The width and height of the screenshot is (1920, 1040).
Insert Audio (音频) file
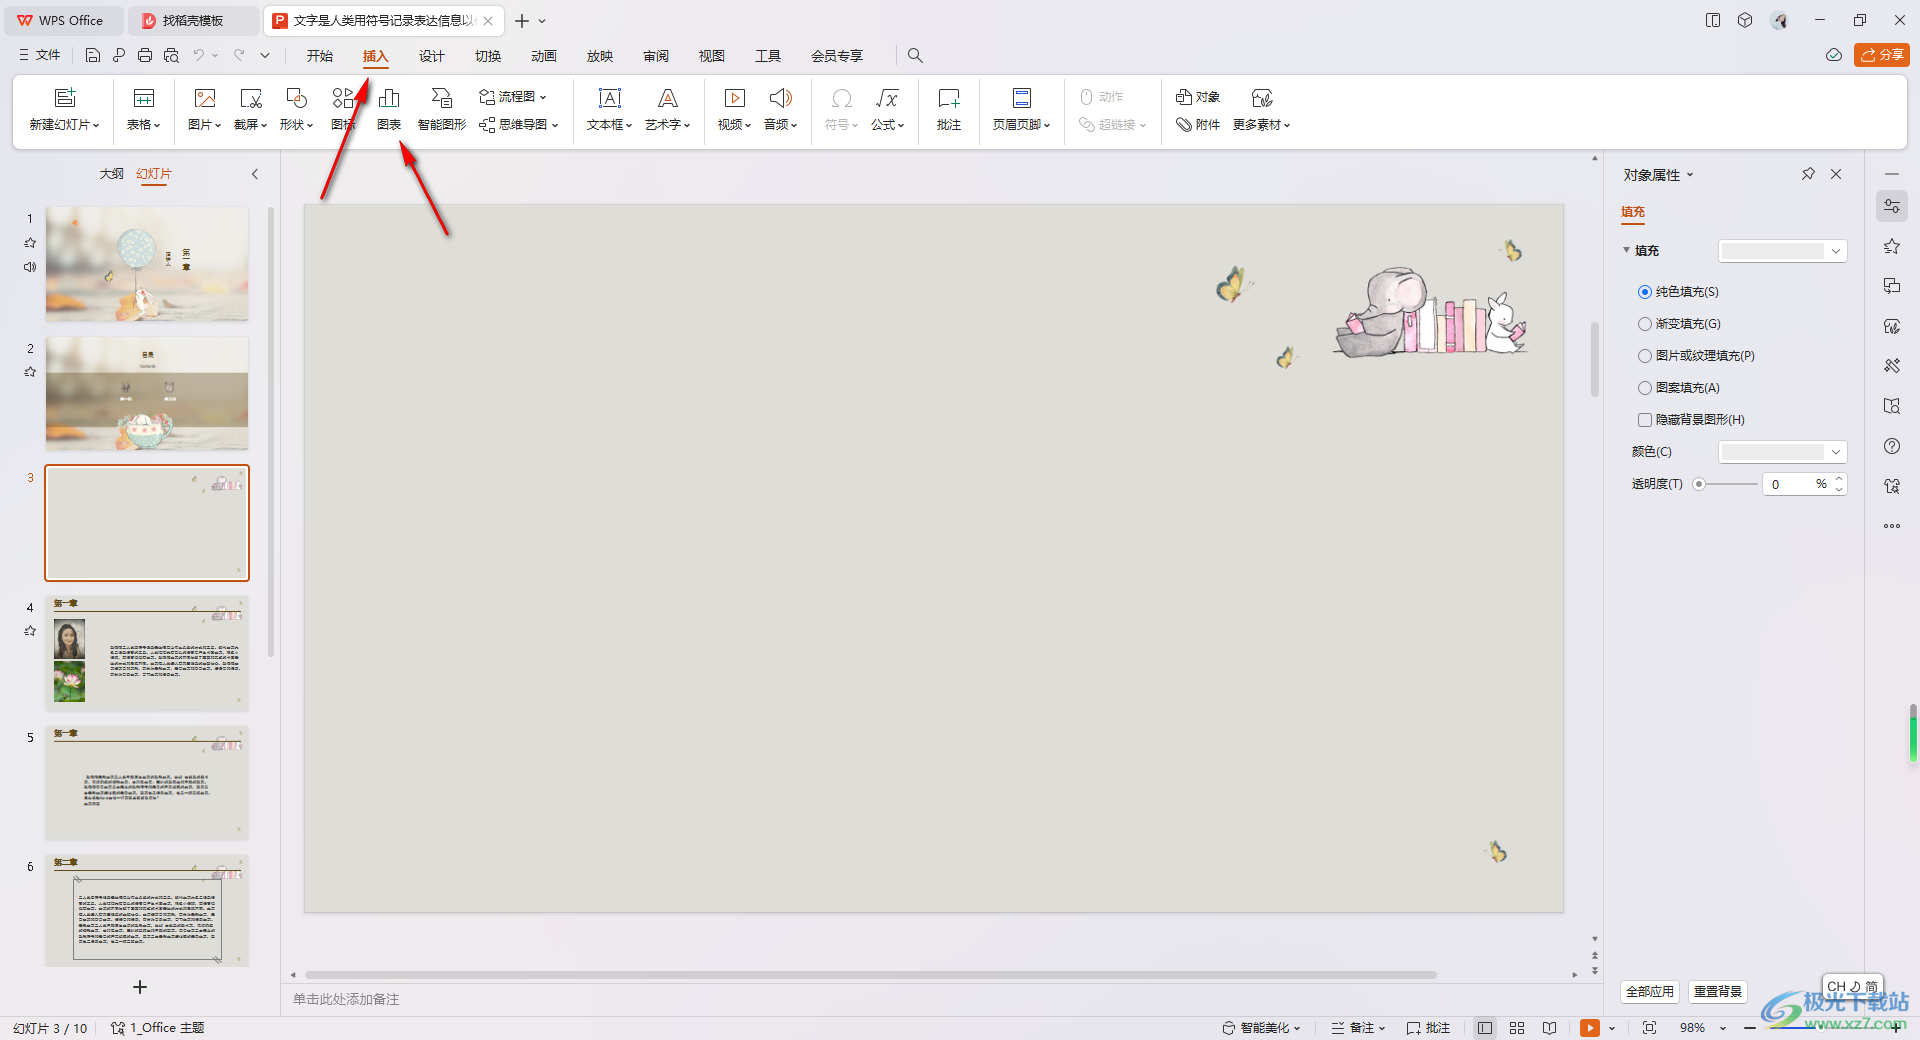click(781, 109)
